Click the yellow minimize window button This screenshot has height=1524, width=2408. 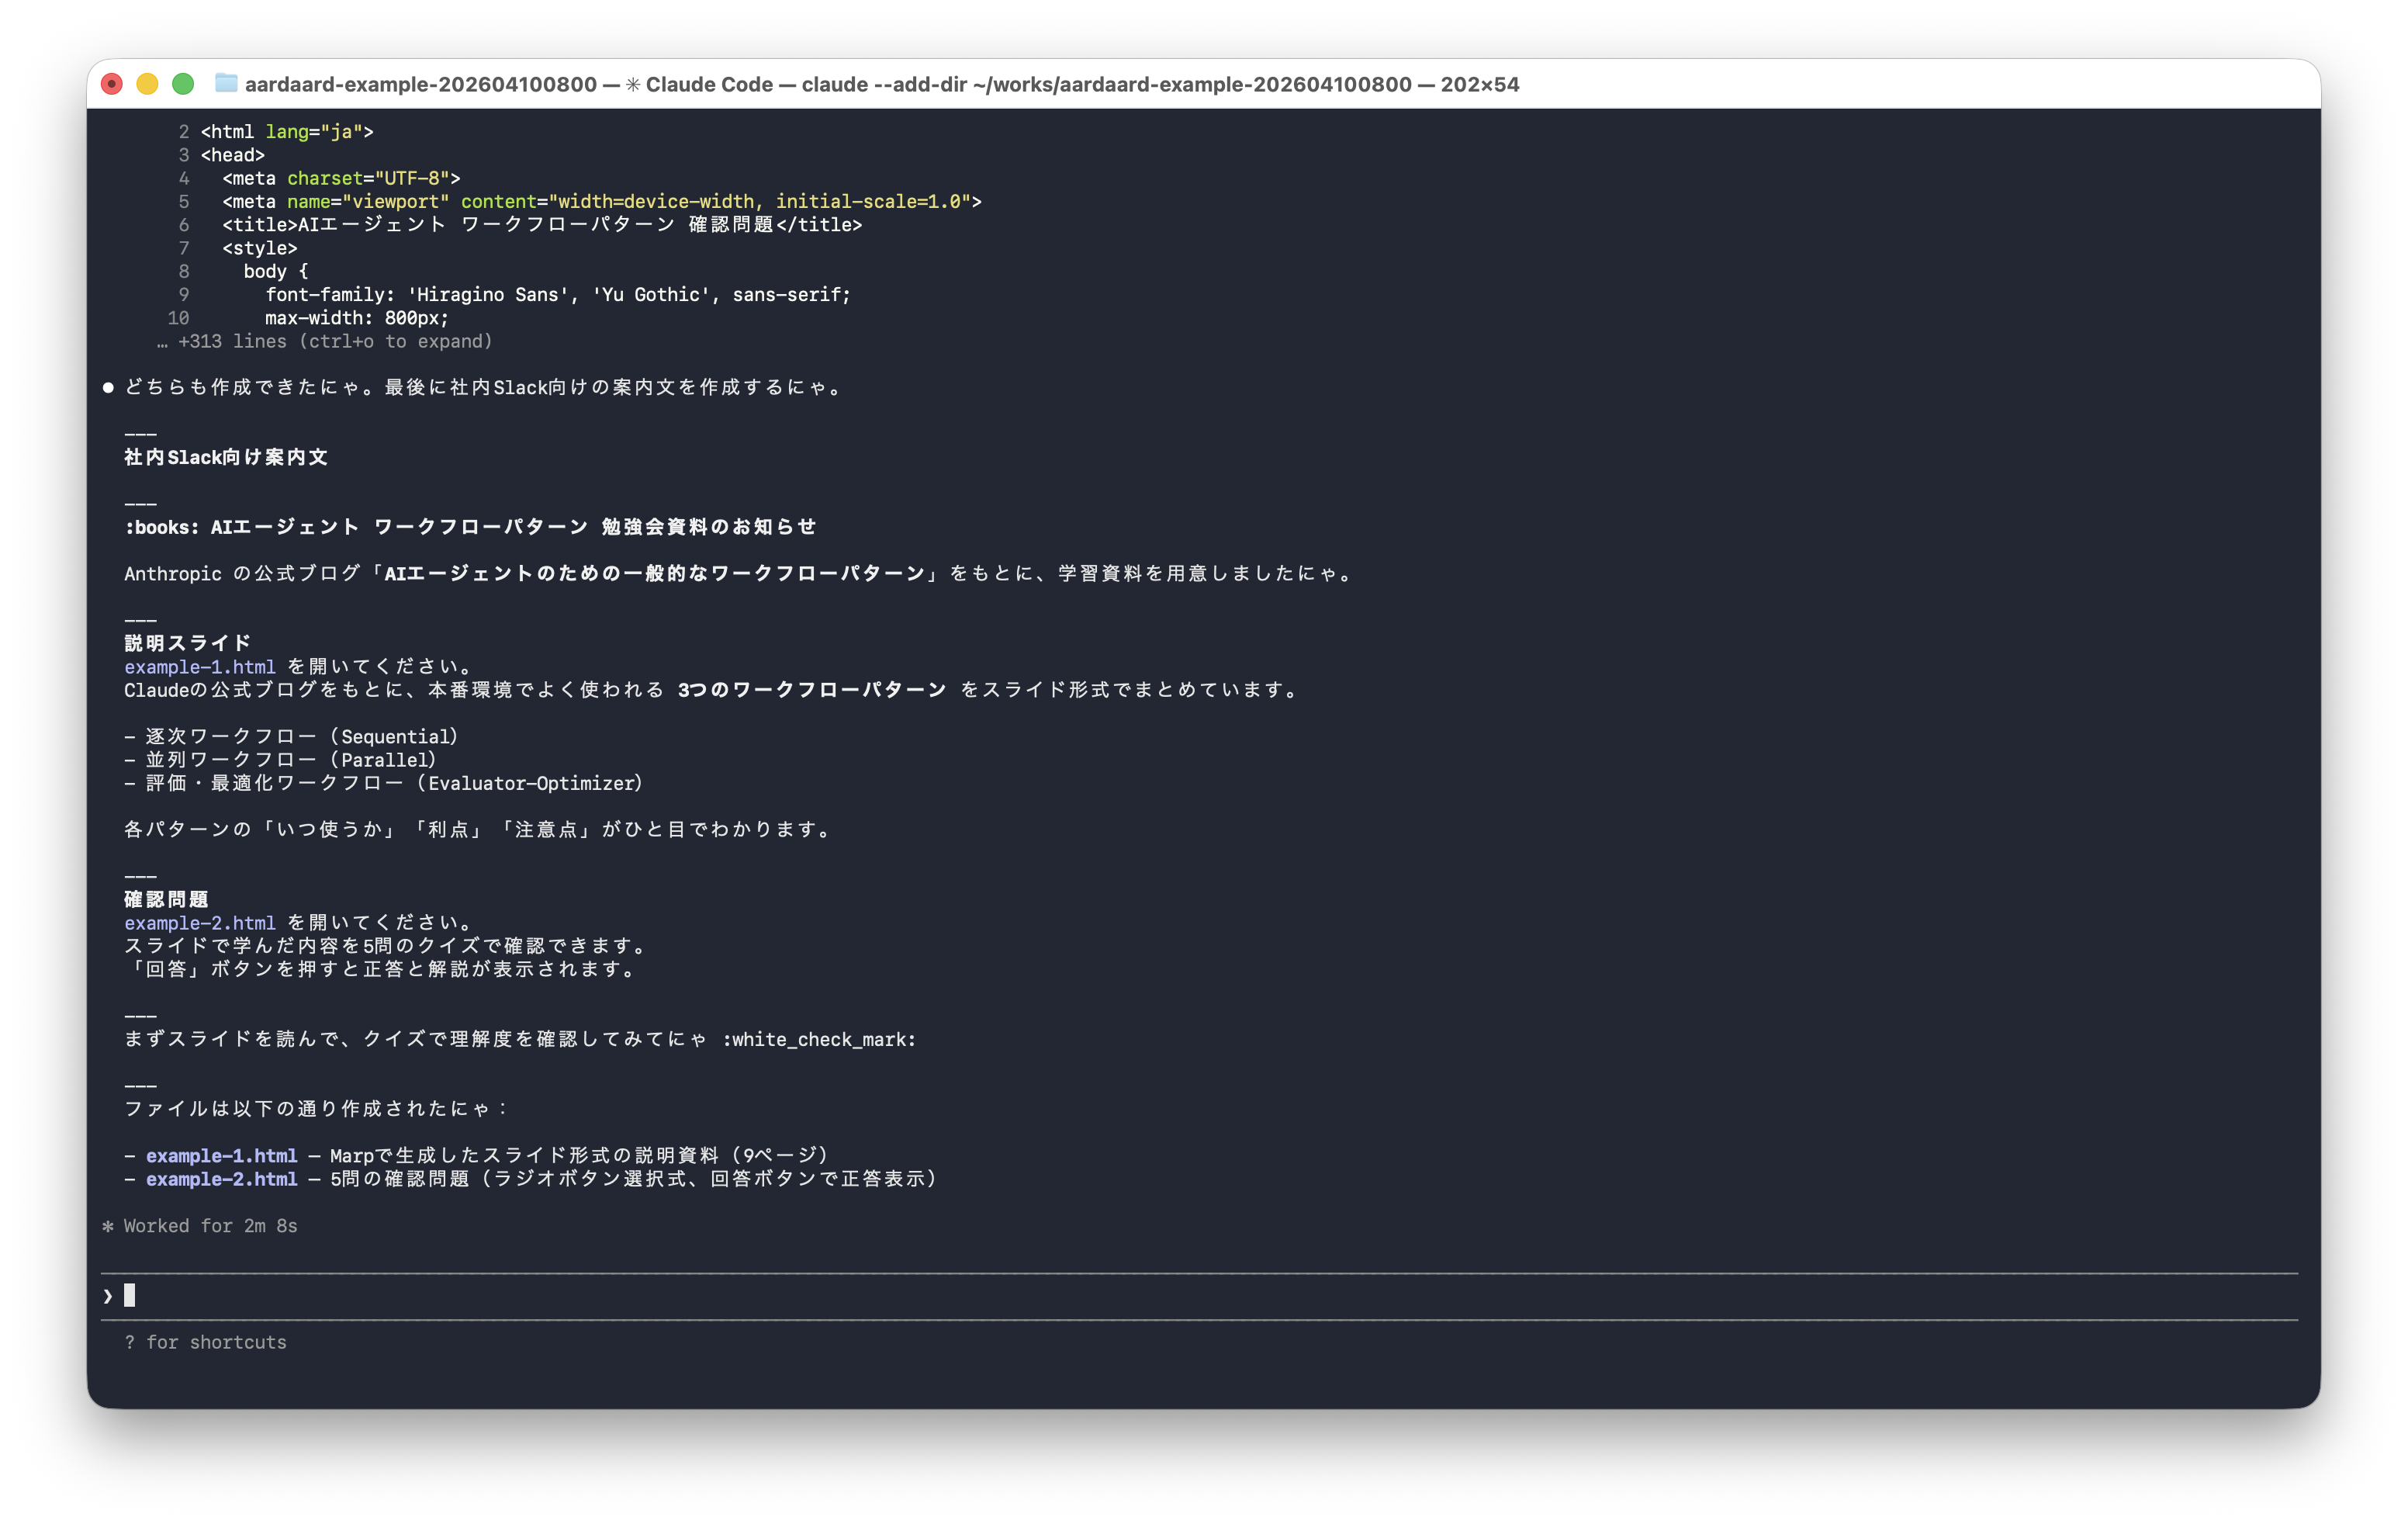147,84
